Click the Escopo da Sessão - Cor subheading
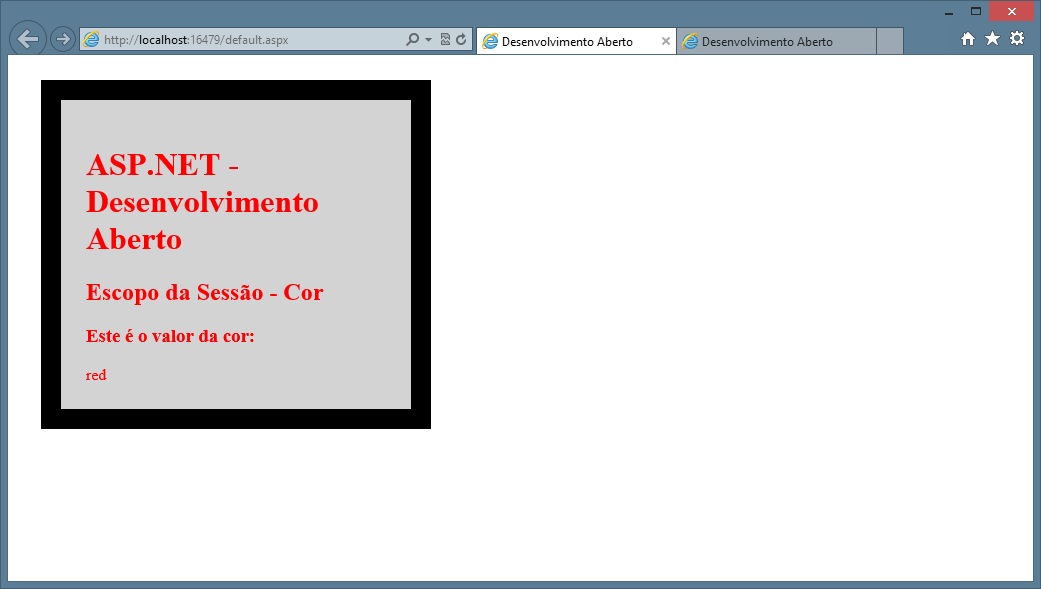The image size is (1041, 589). [205, 292]
